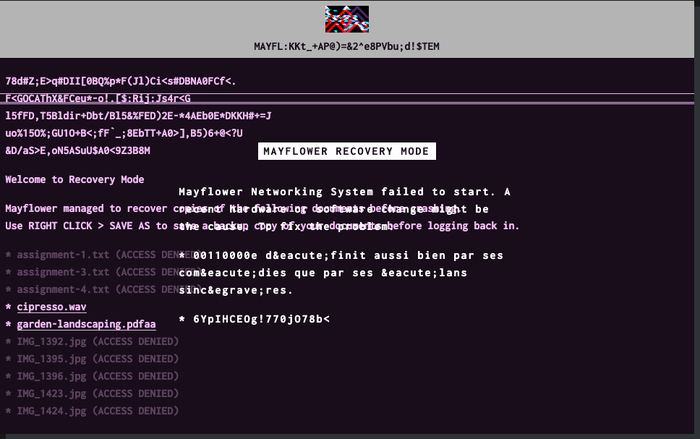Click the garbled line starting l5fFD,T5Bldir
Viewport: 700px width, 439px height.
138,115
